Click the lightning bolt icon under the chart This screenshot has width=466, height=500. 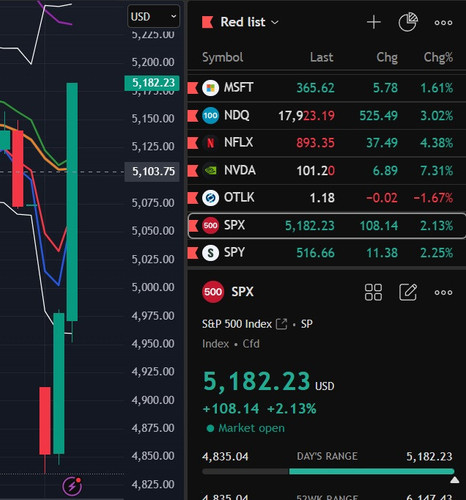[x=72, y=486]
